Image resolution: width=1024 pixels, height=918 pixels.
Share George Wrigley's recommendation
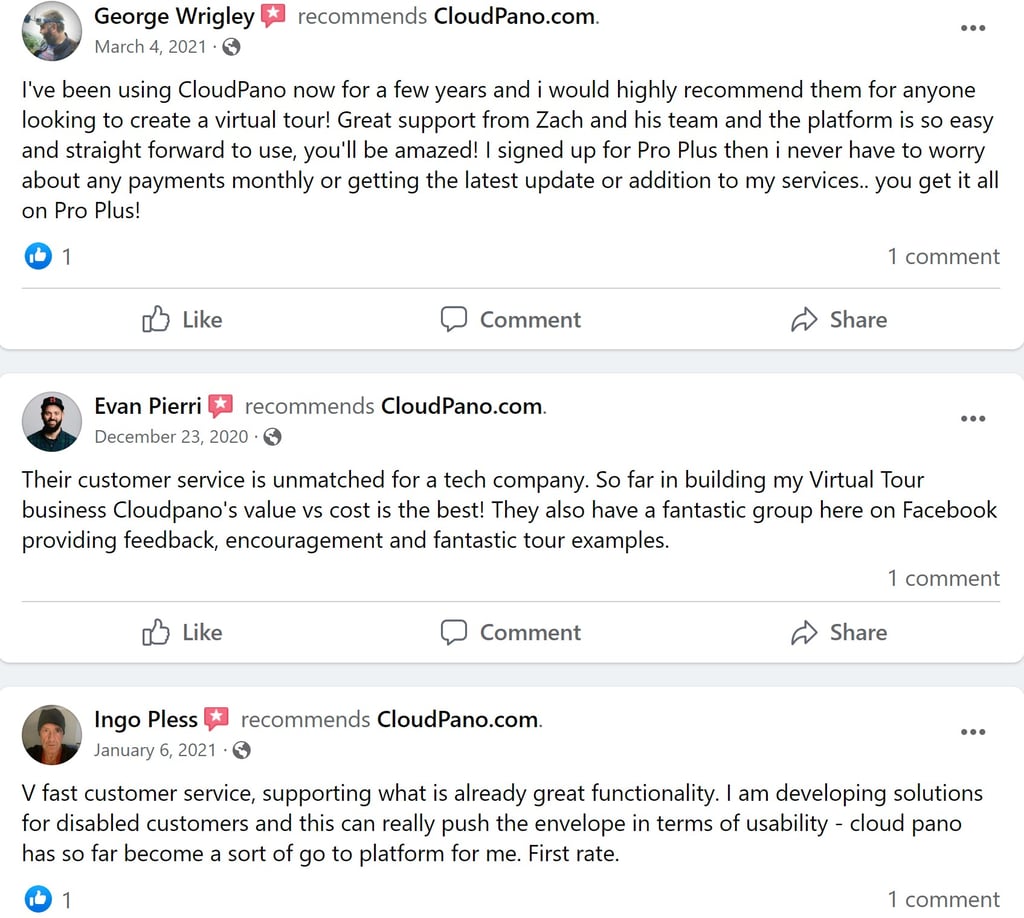[x=838, y=320]
